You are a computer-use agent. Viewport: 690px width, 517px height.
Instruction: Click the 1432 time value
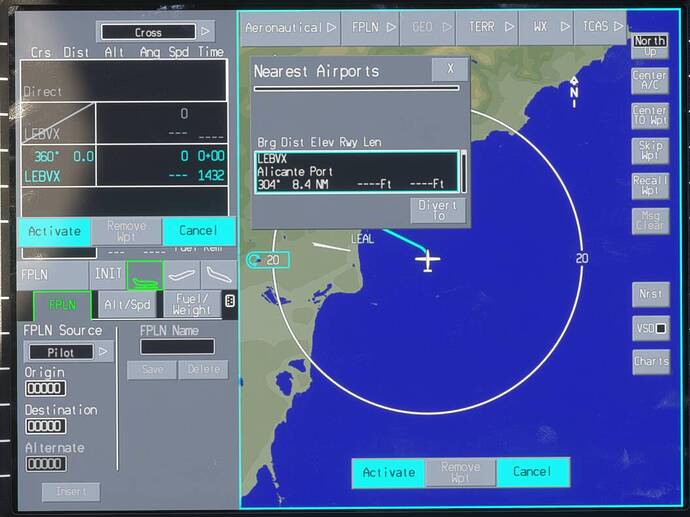pyautogui.click(x=211, y=176)
